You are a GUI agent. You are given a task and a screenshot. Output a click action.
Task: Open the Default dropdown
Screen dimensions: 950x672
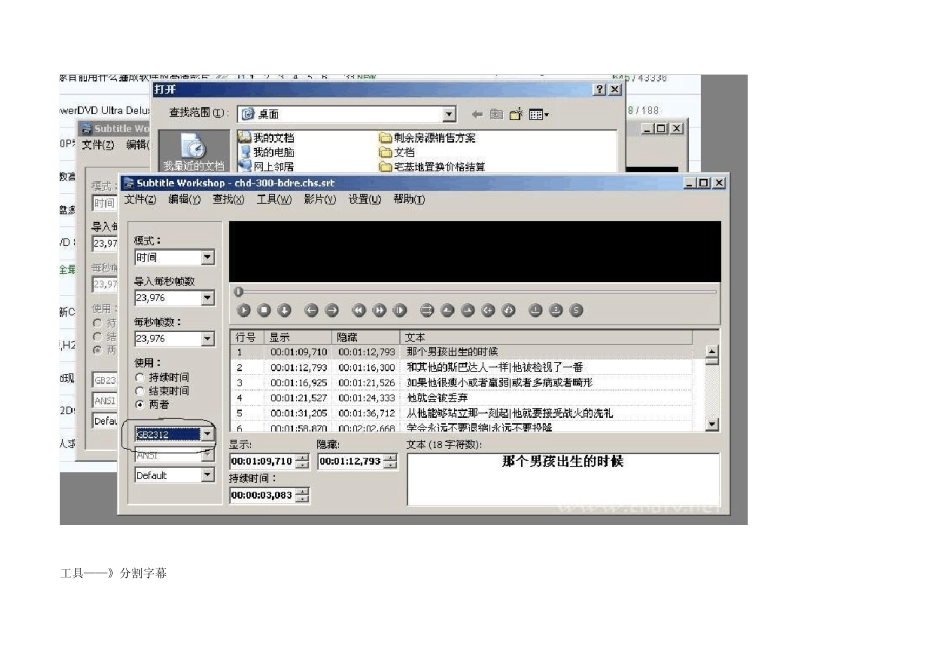point(207,475)
